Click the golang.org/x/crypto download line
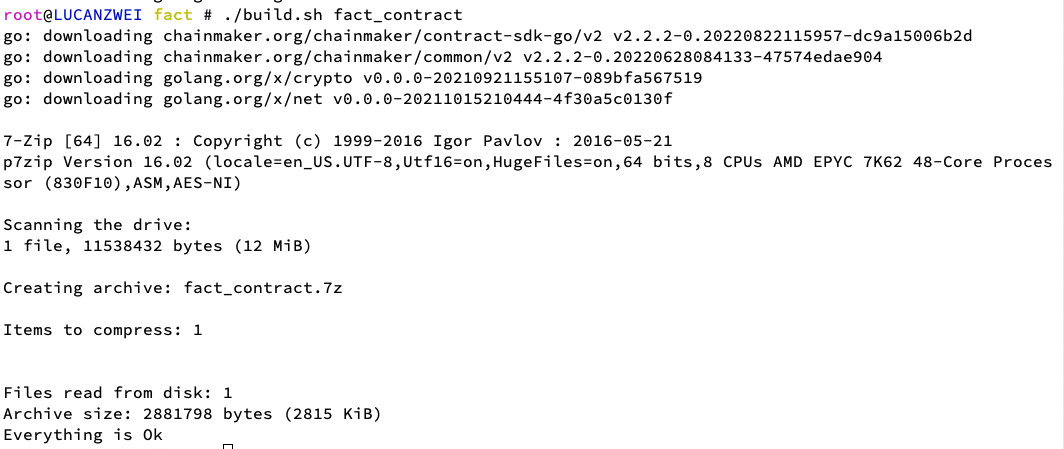This screenshot has width=1064, height=449. 352,78
